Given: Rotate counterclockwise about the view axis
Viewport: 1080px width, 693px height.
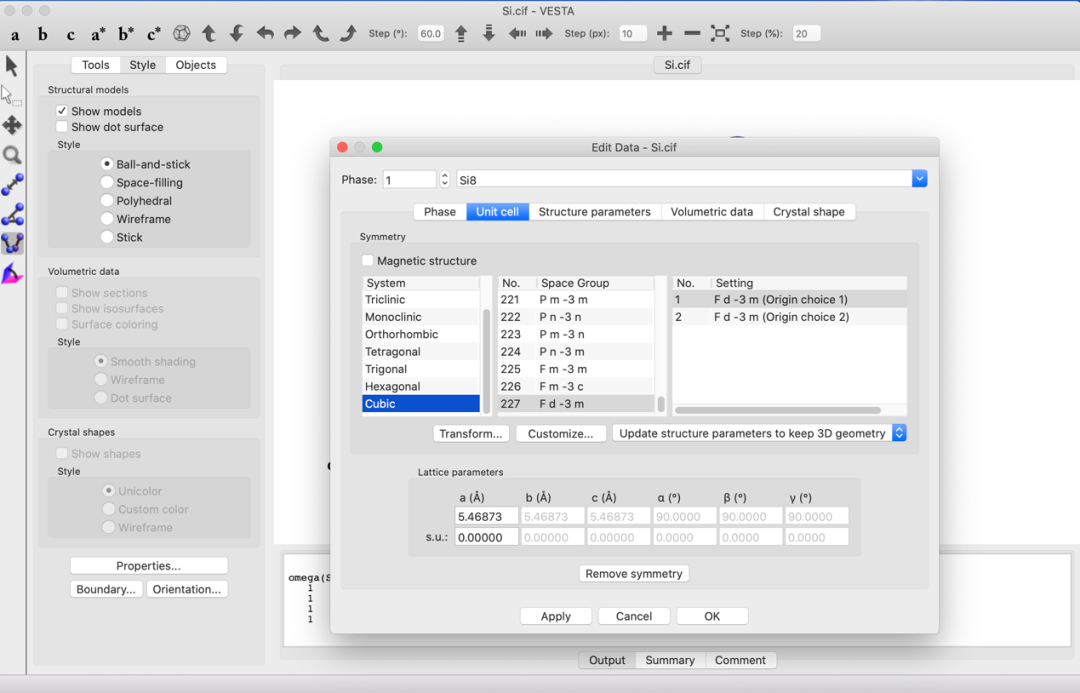Looking at the screenshot, I should point(320,33).
